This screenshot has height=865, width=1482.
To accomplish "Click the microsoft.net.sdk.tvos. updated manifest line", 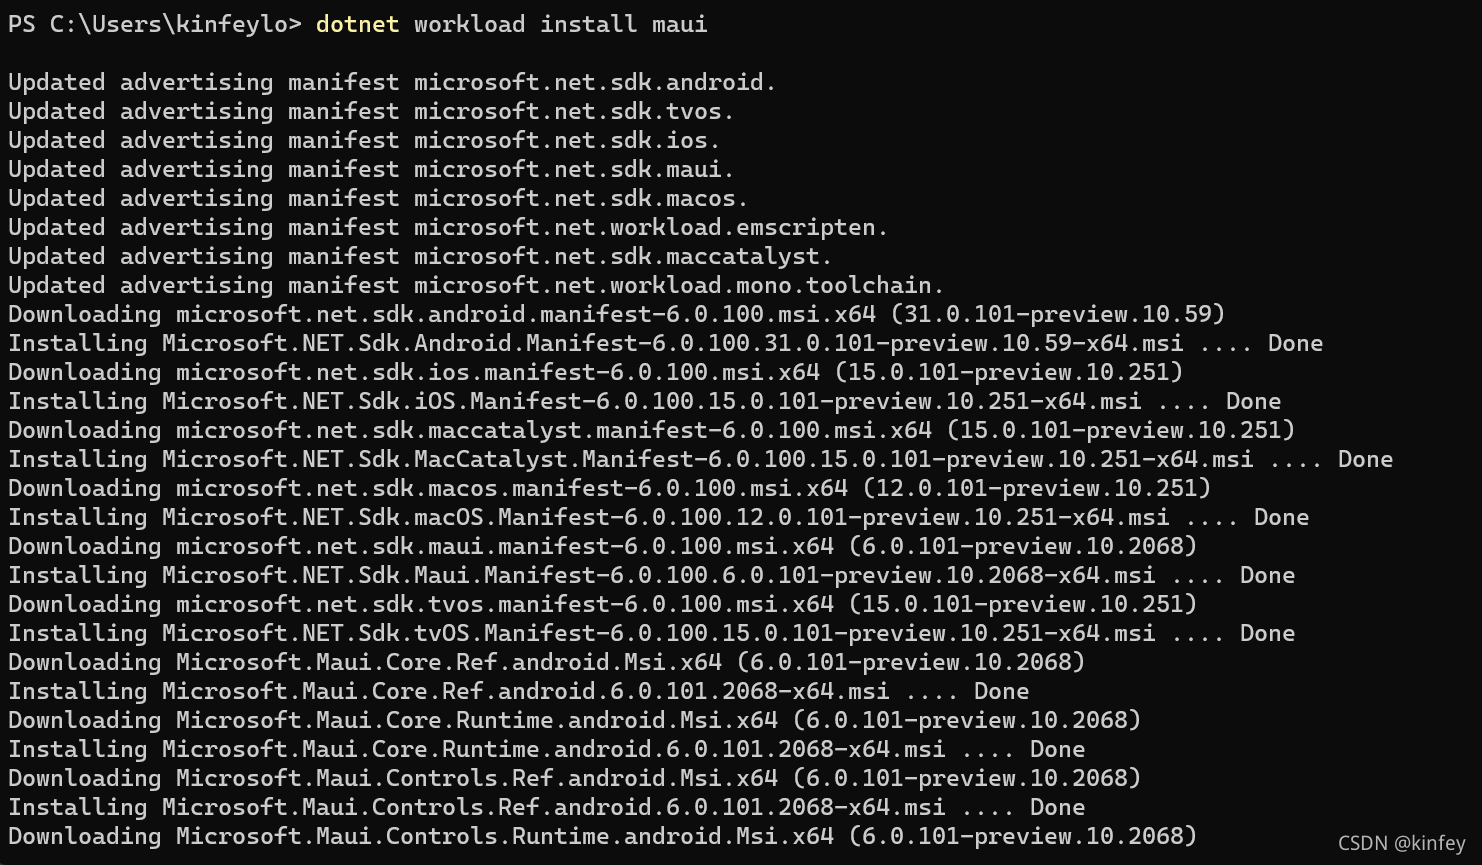I will [x=371, y=111].
